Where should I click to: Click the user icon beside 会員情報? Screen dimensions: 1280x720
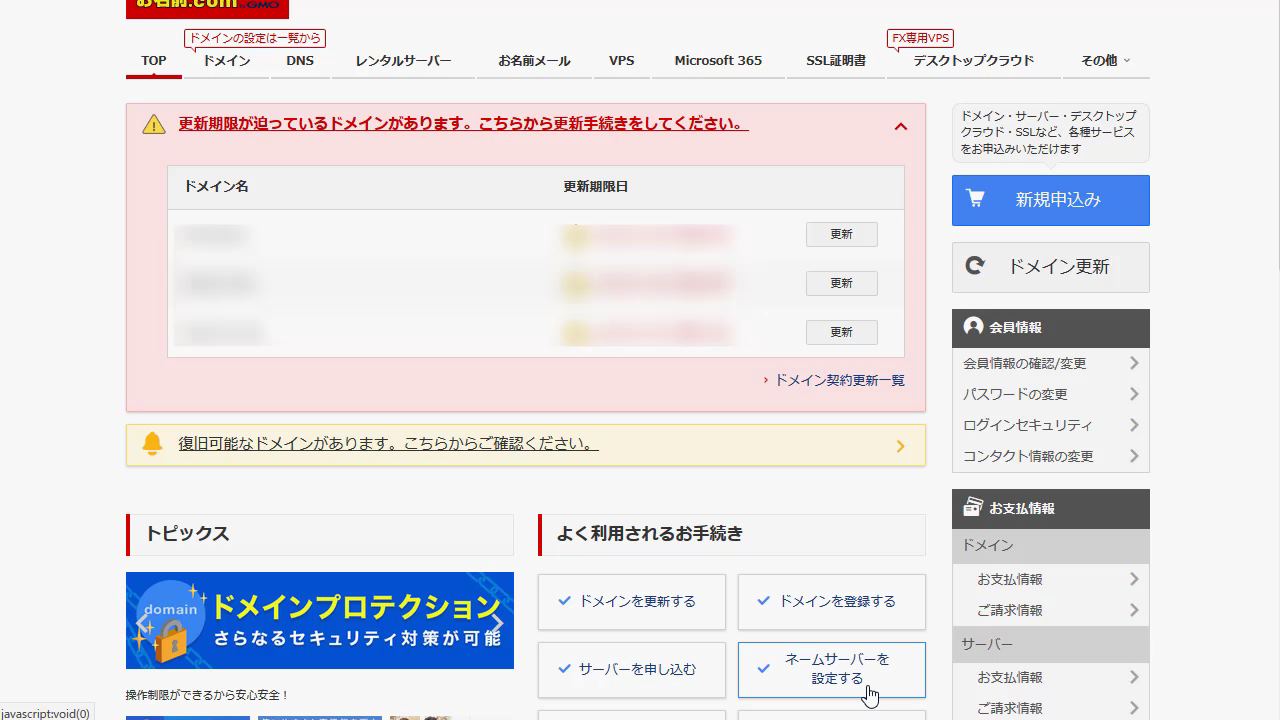coord(973,327)
